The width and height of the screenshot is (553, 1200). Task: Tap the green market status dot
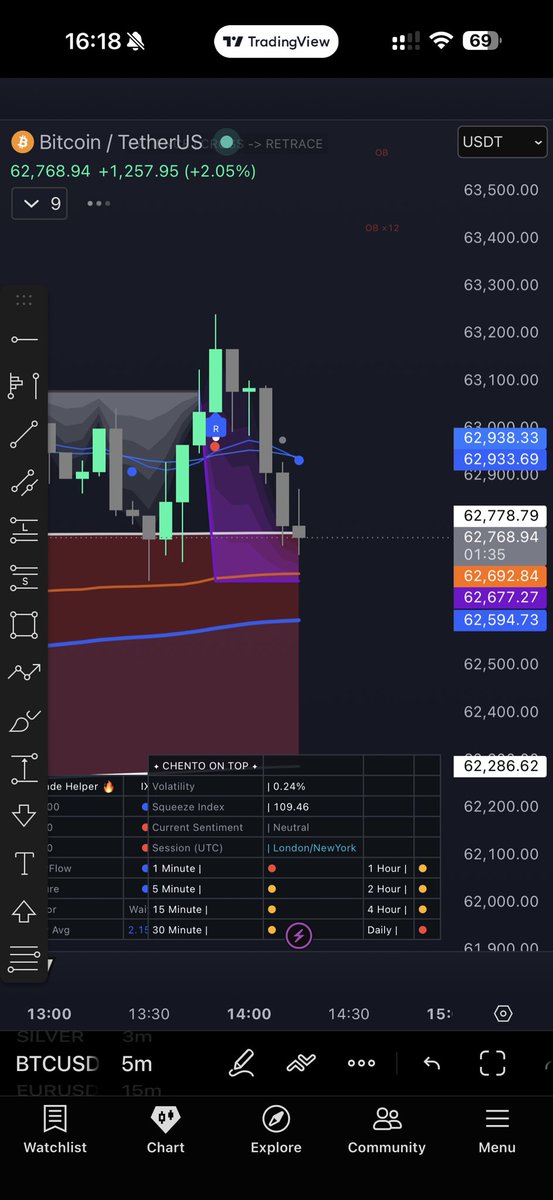click(226, 142)
